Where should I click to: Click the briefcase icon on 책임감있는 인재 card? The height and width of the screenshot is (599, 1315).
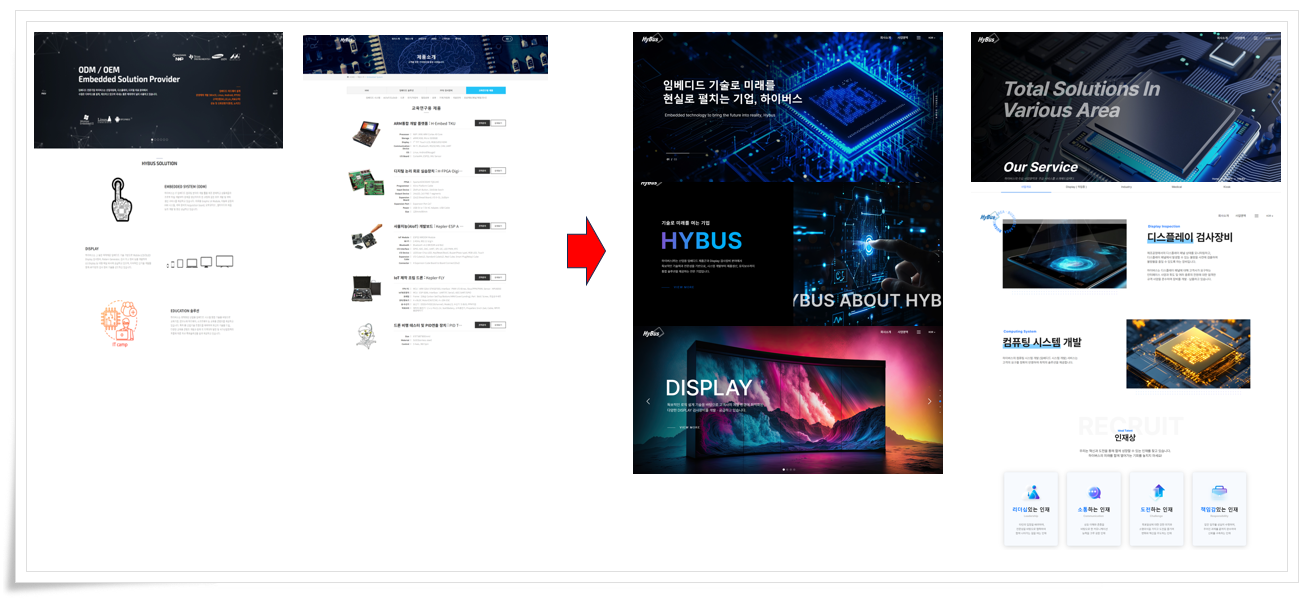(x=1219, y=492)
